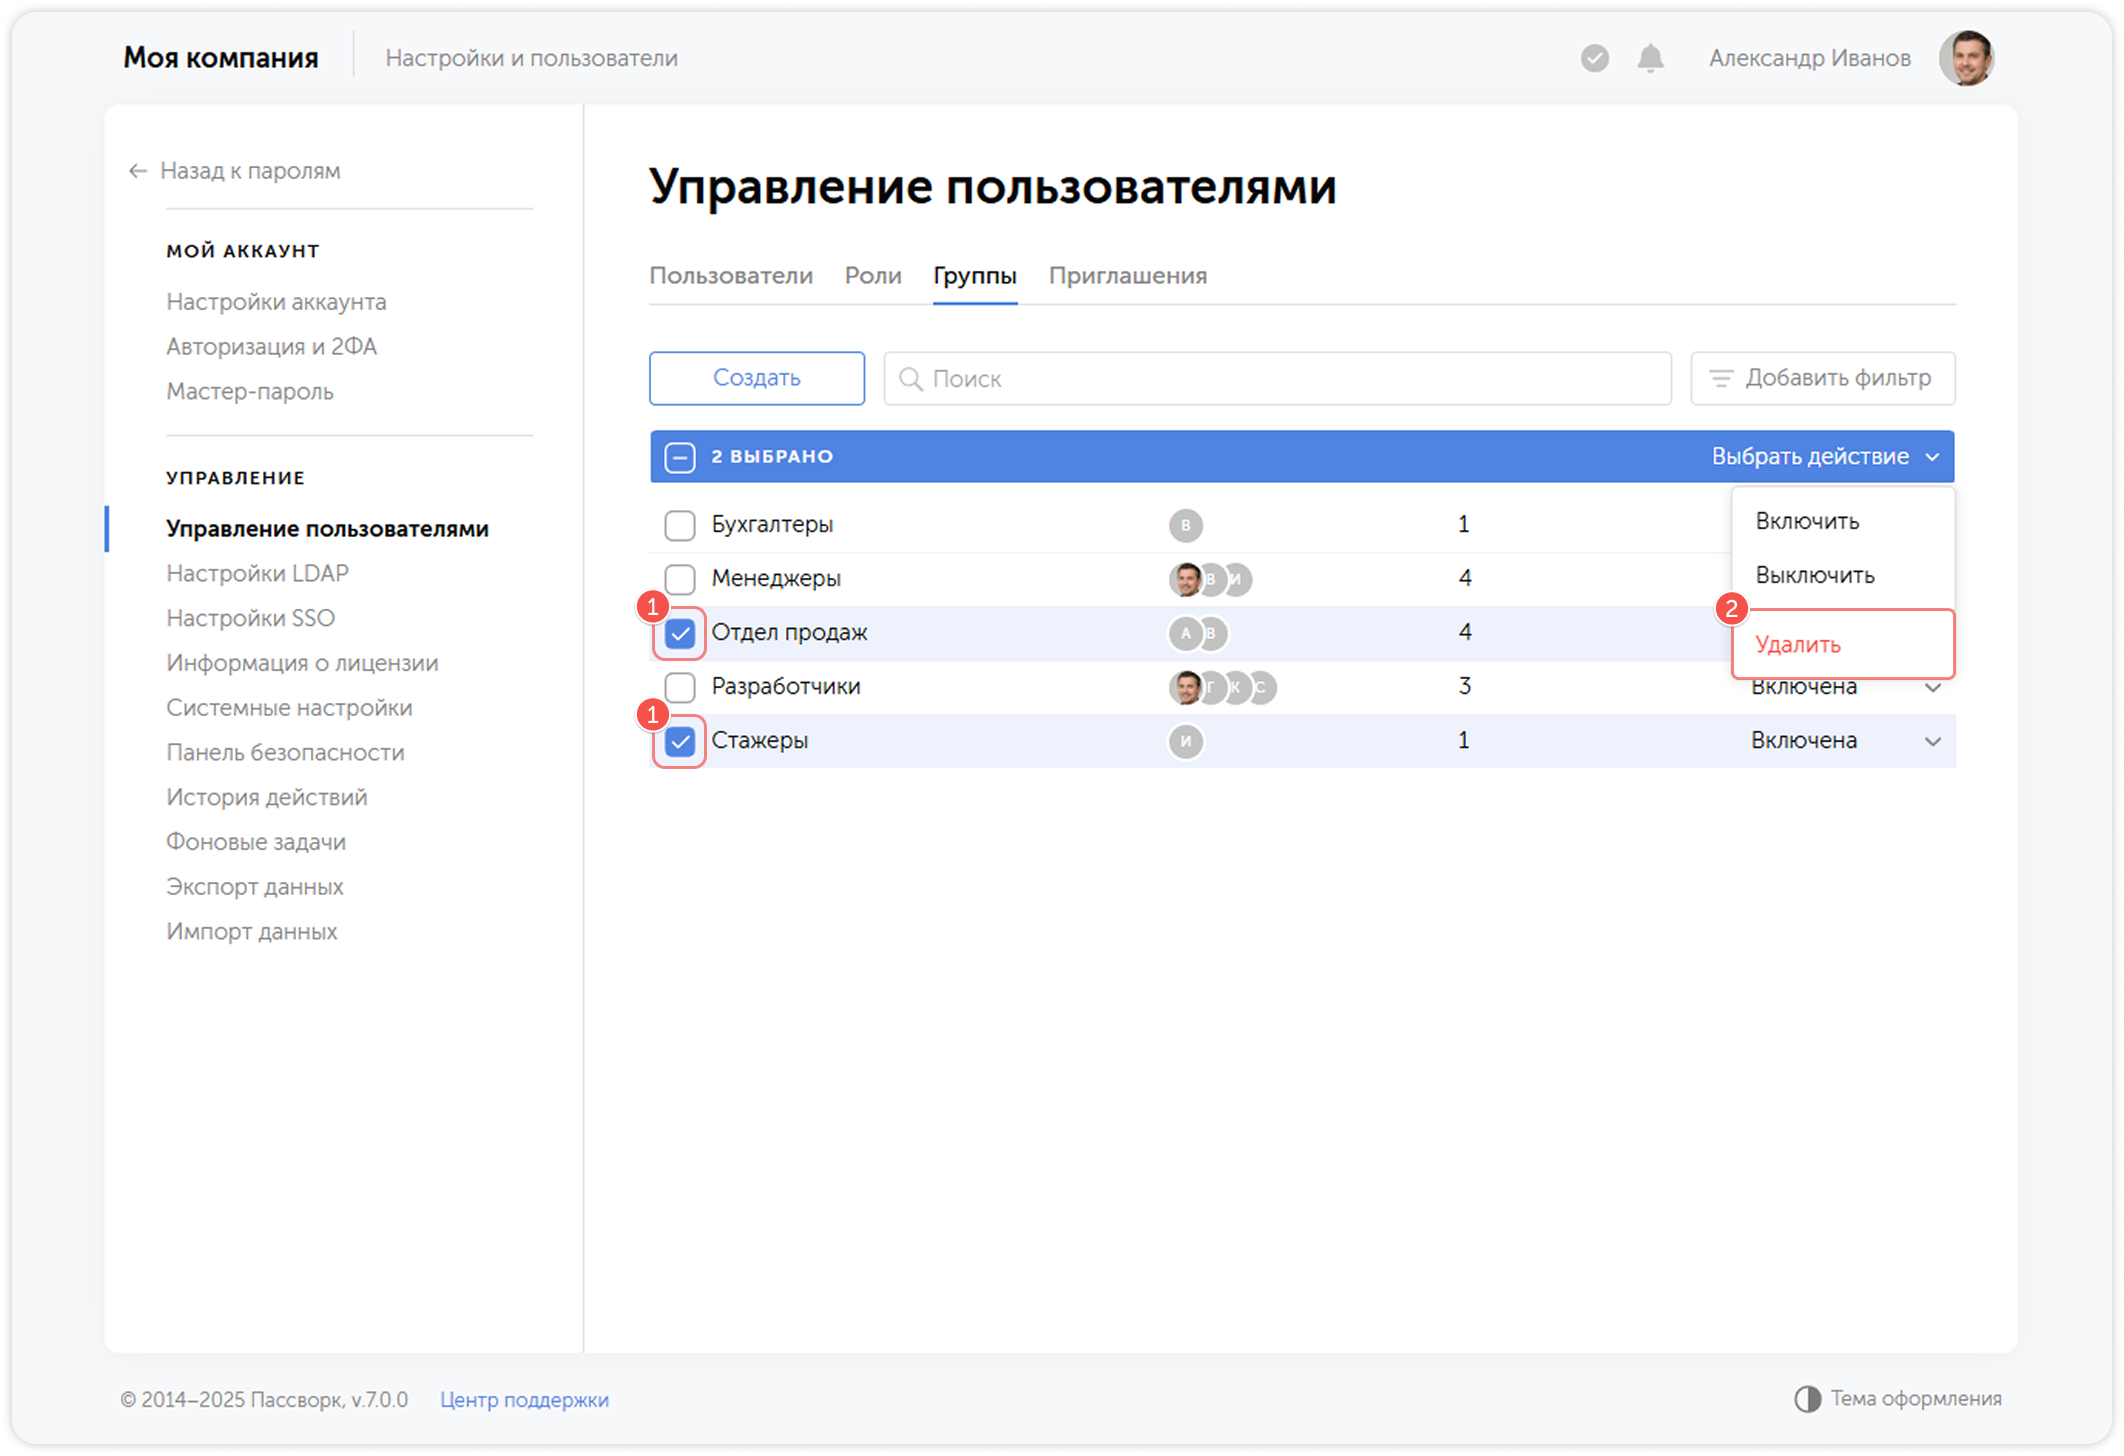The height and width of the screenshot is (1456, 2124).
Task: Select Управление пользователями in sidebar
Action: click(x=327, y=528)
